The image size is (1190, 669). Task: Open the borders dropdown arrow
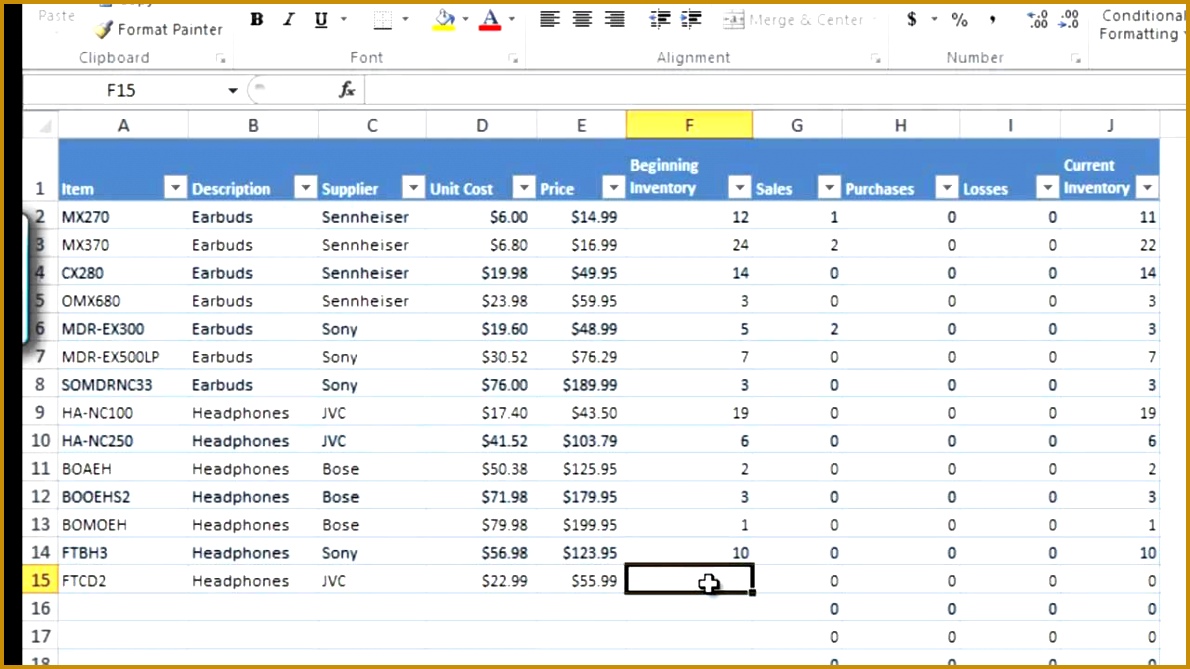click(405, 20)
